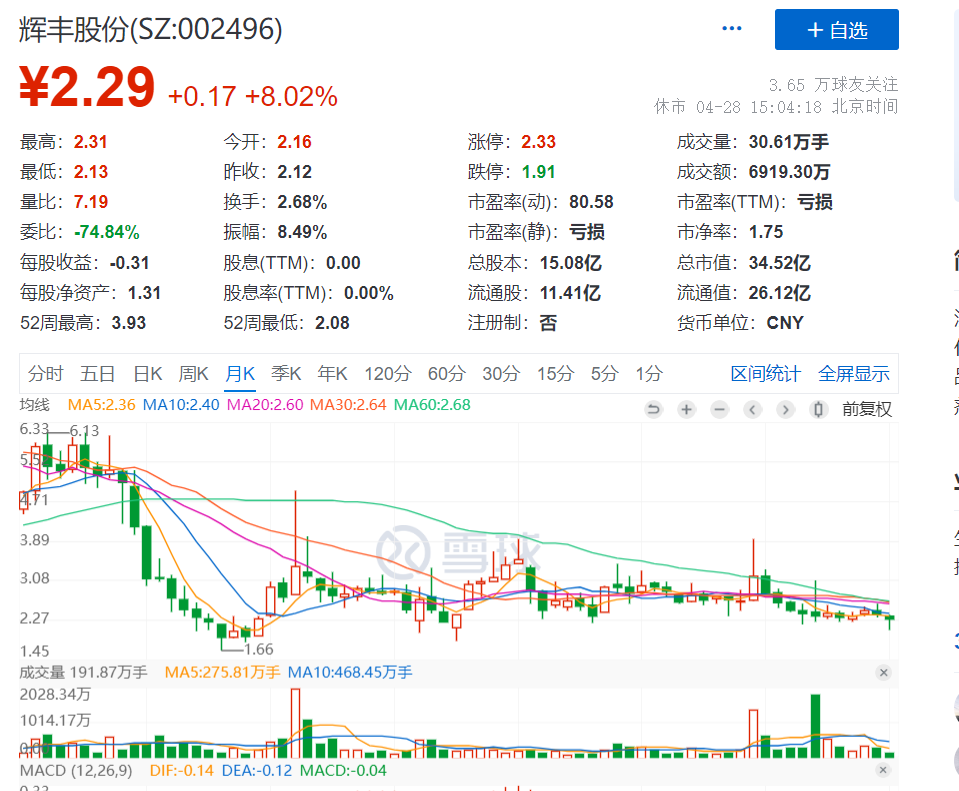Screen dimensions: 959x791
Task: Click the volume MA5:275.81万手 label
Action: (222, 672)
